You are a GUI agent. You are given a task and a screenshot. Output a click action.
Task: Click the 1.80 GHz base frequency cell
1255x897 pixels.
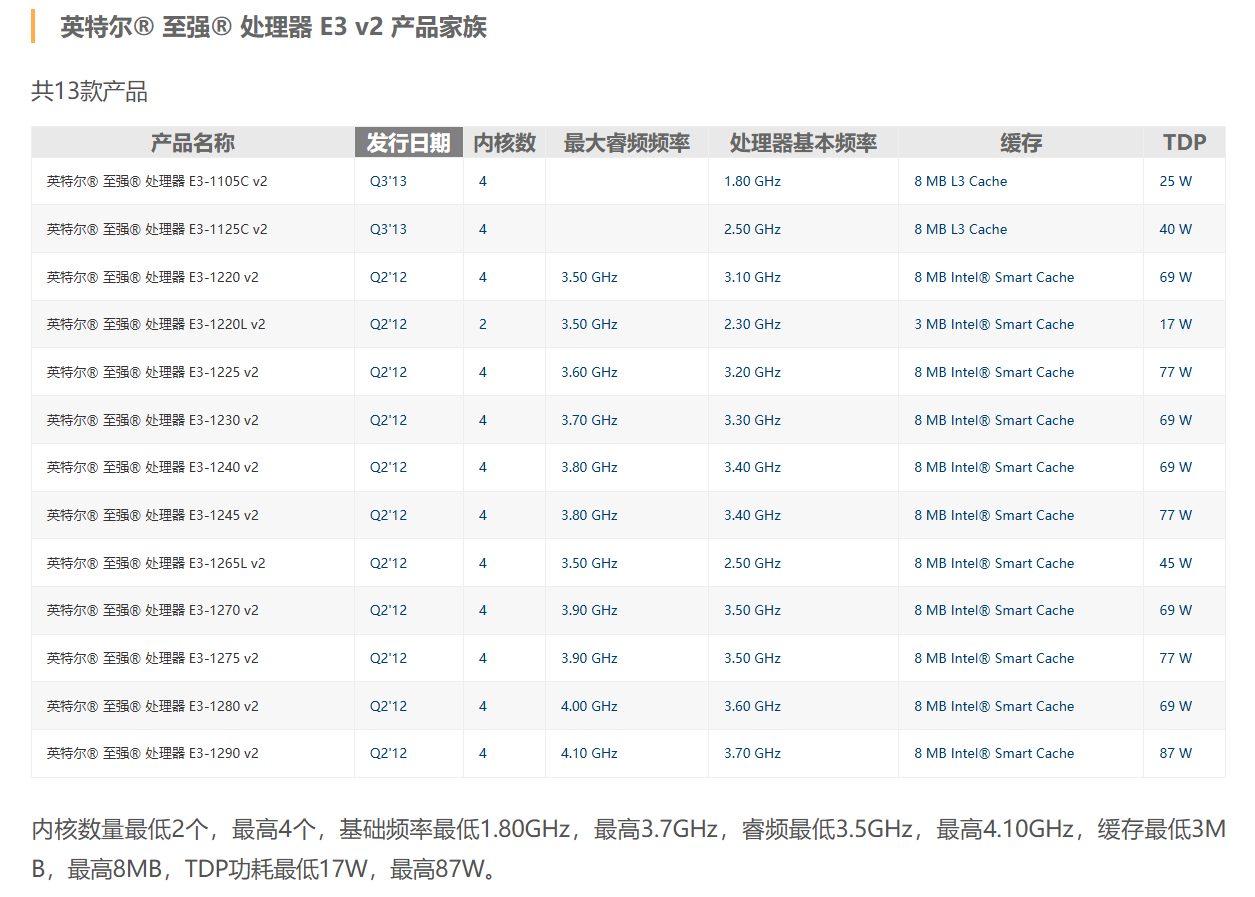(x=752, y=182)
